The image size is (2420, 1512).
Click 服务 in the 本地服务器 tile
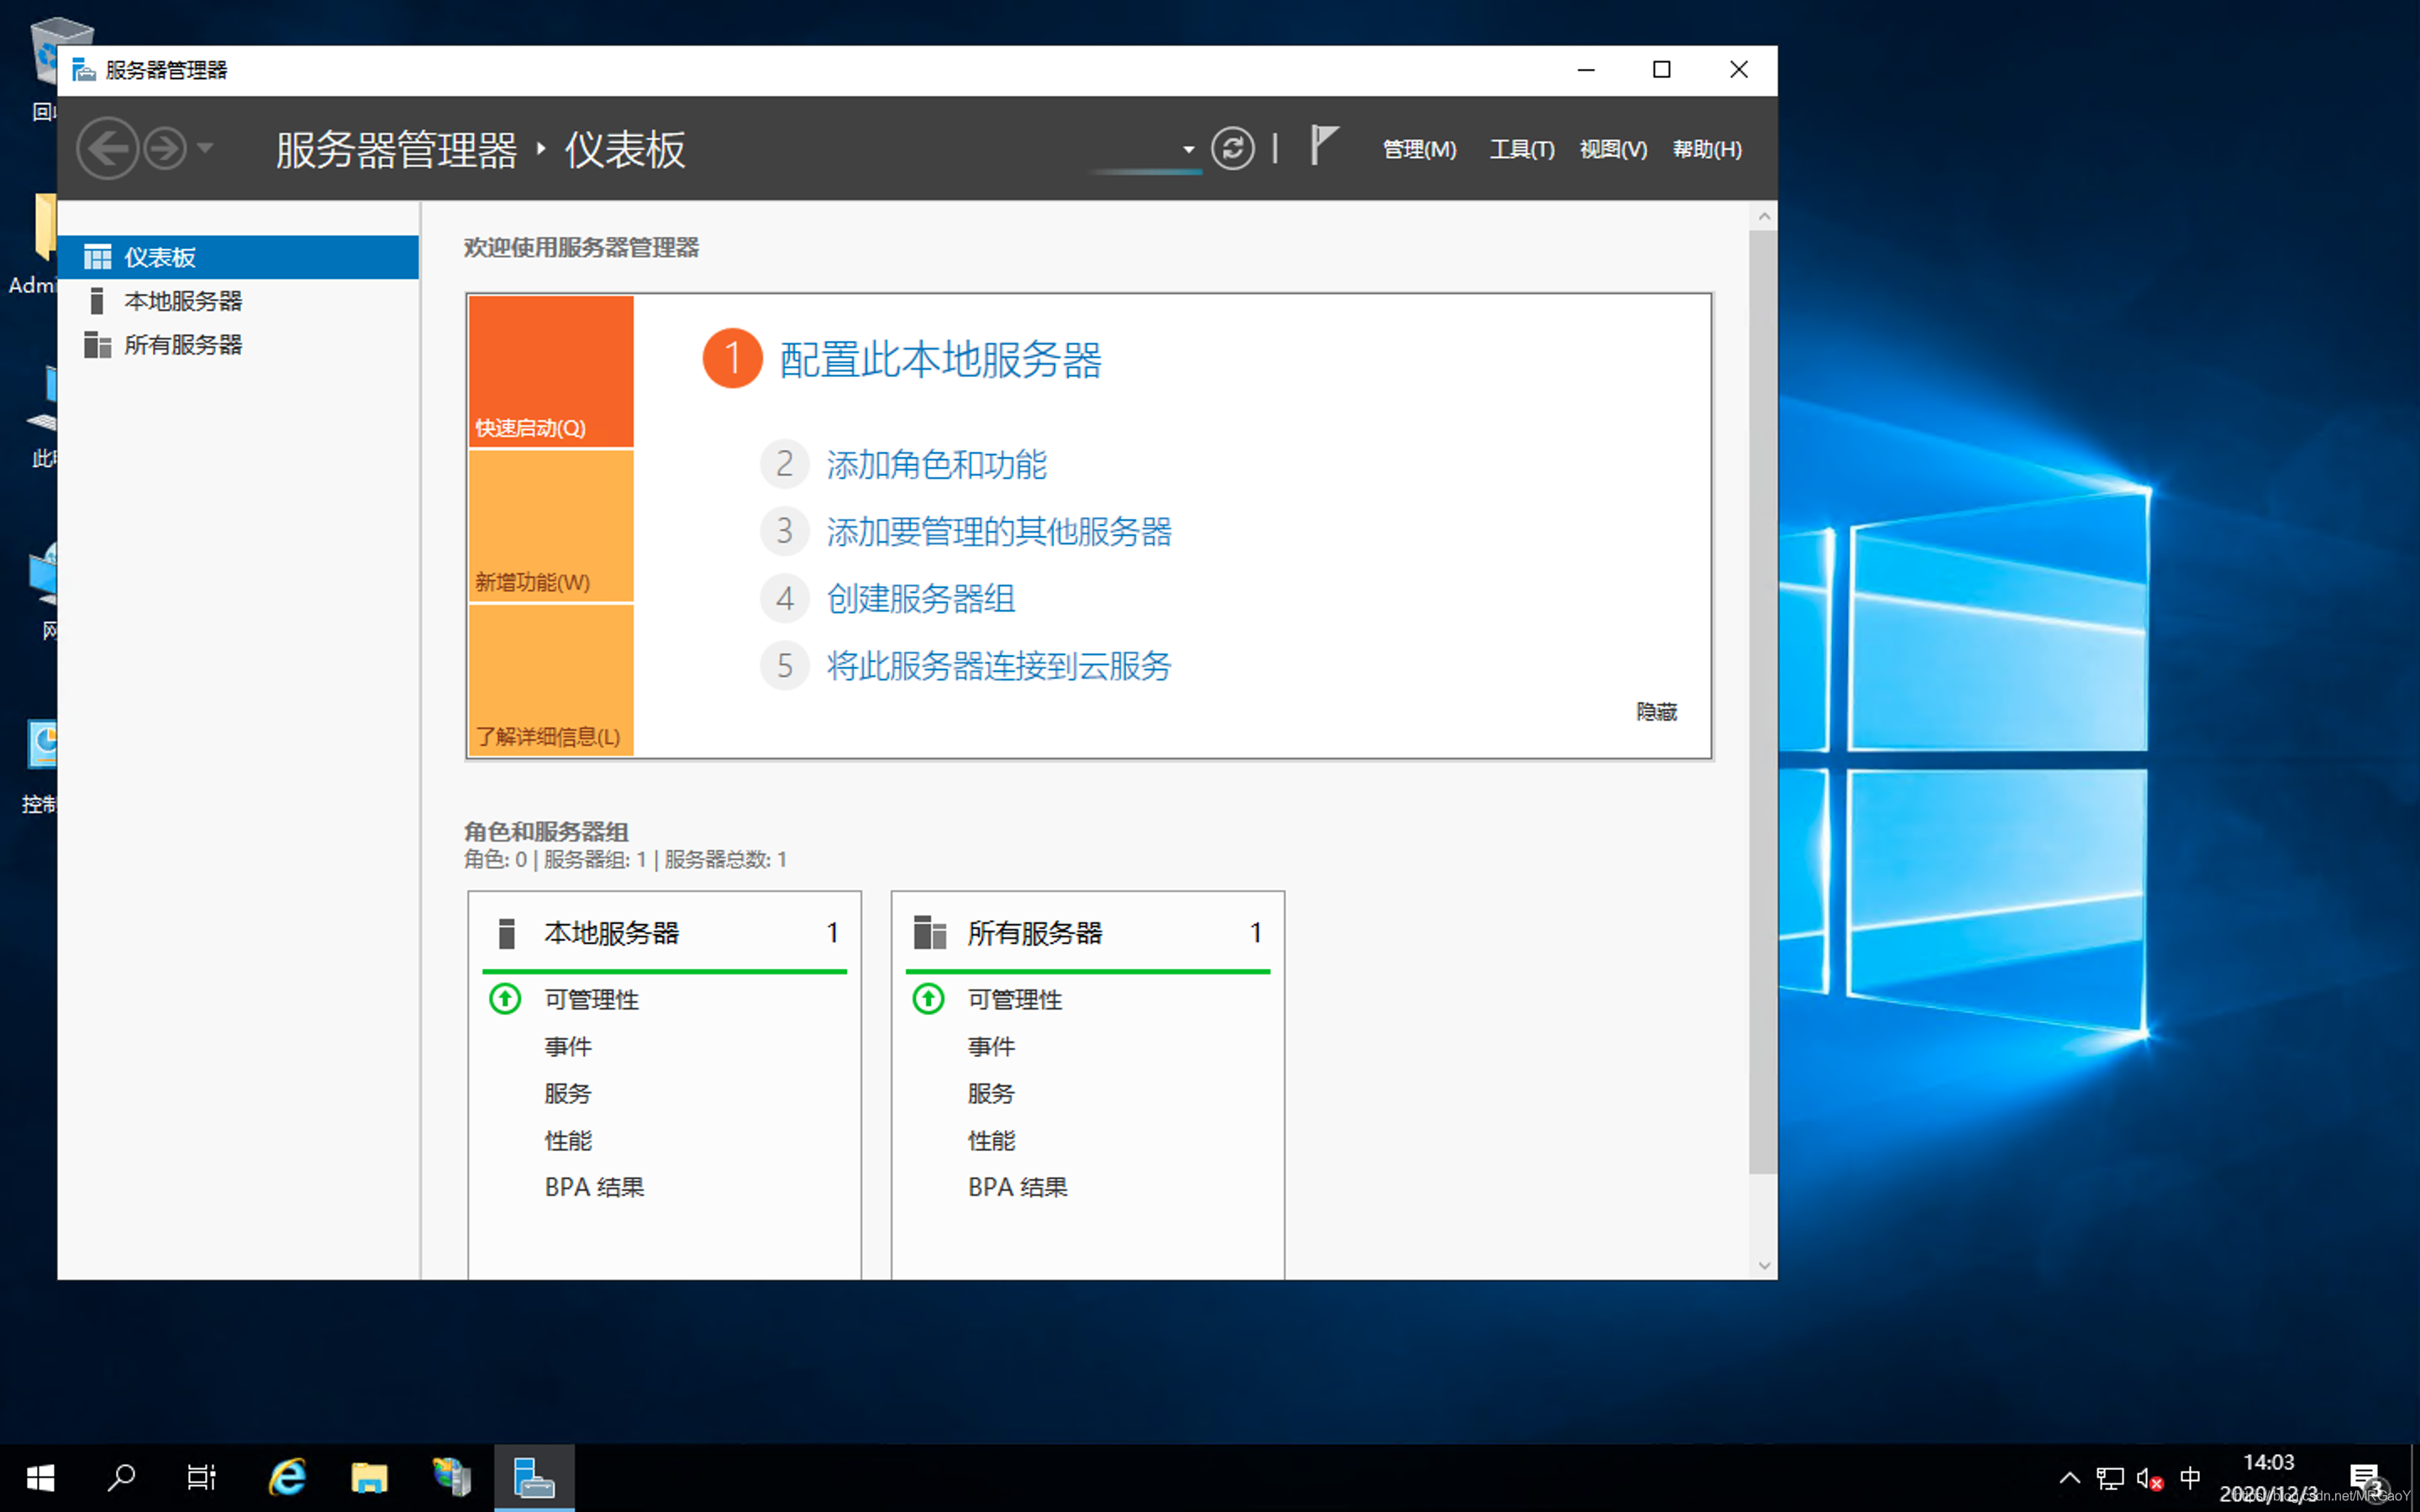click(568, 1093)
